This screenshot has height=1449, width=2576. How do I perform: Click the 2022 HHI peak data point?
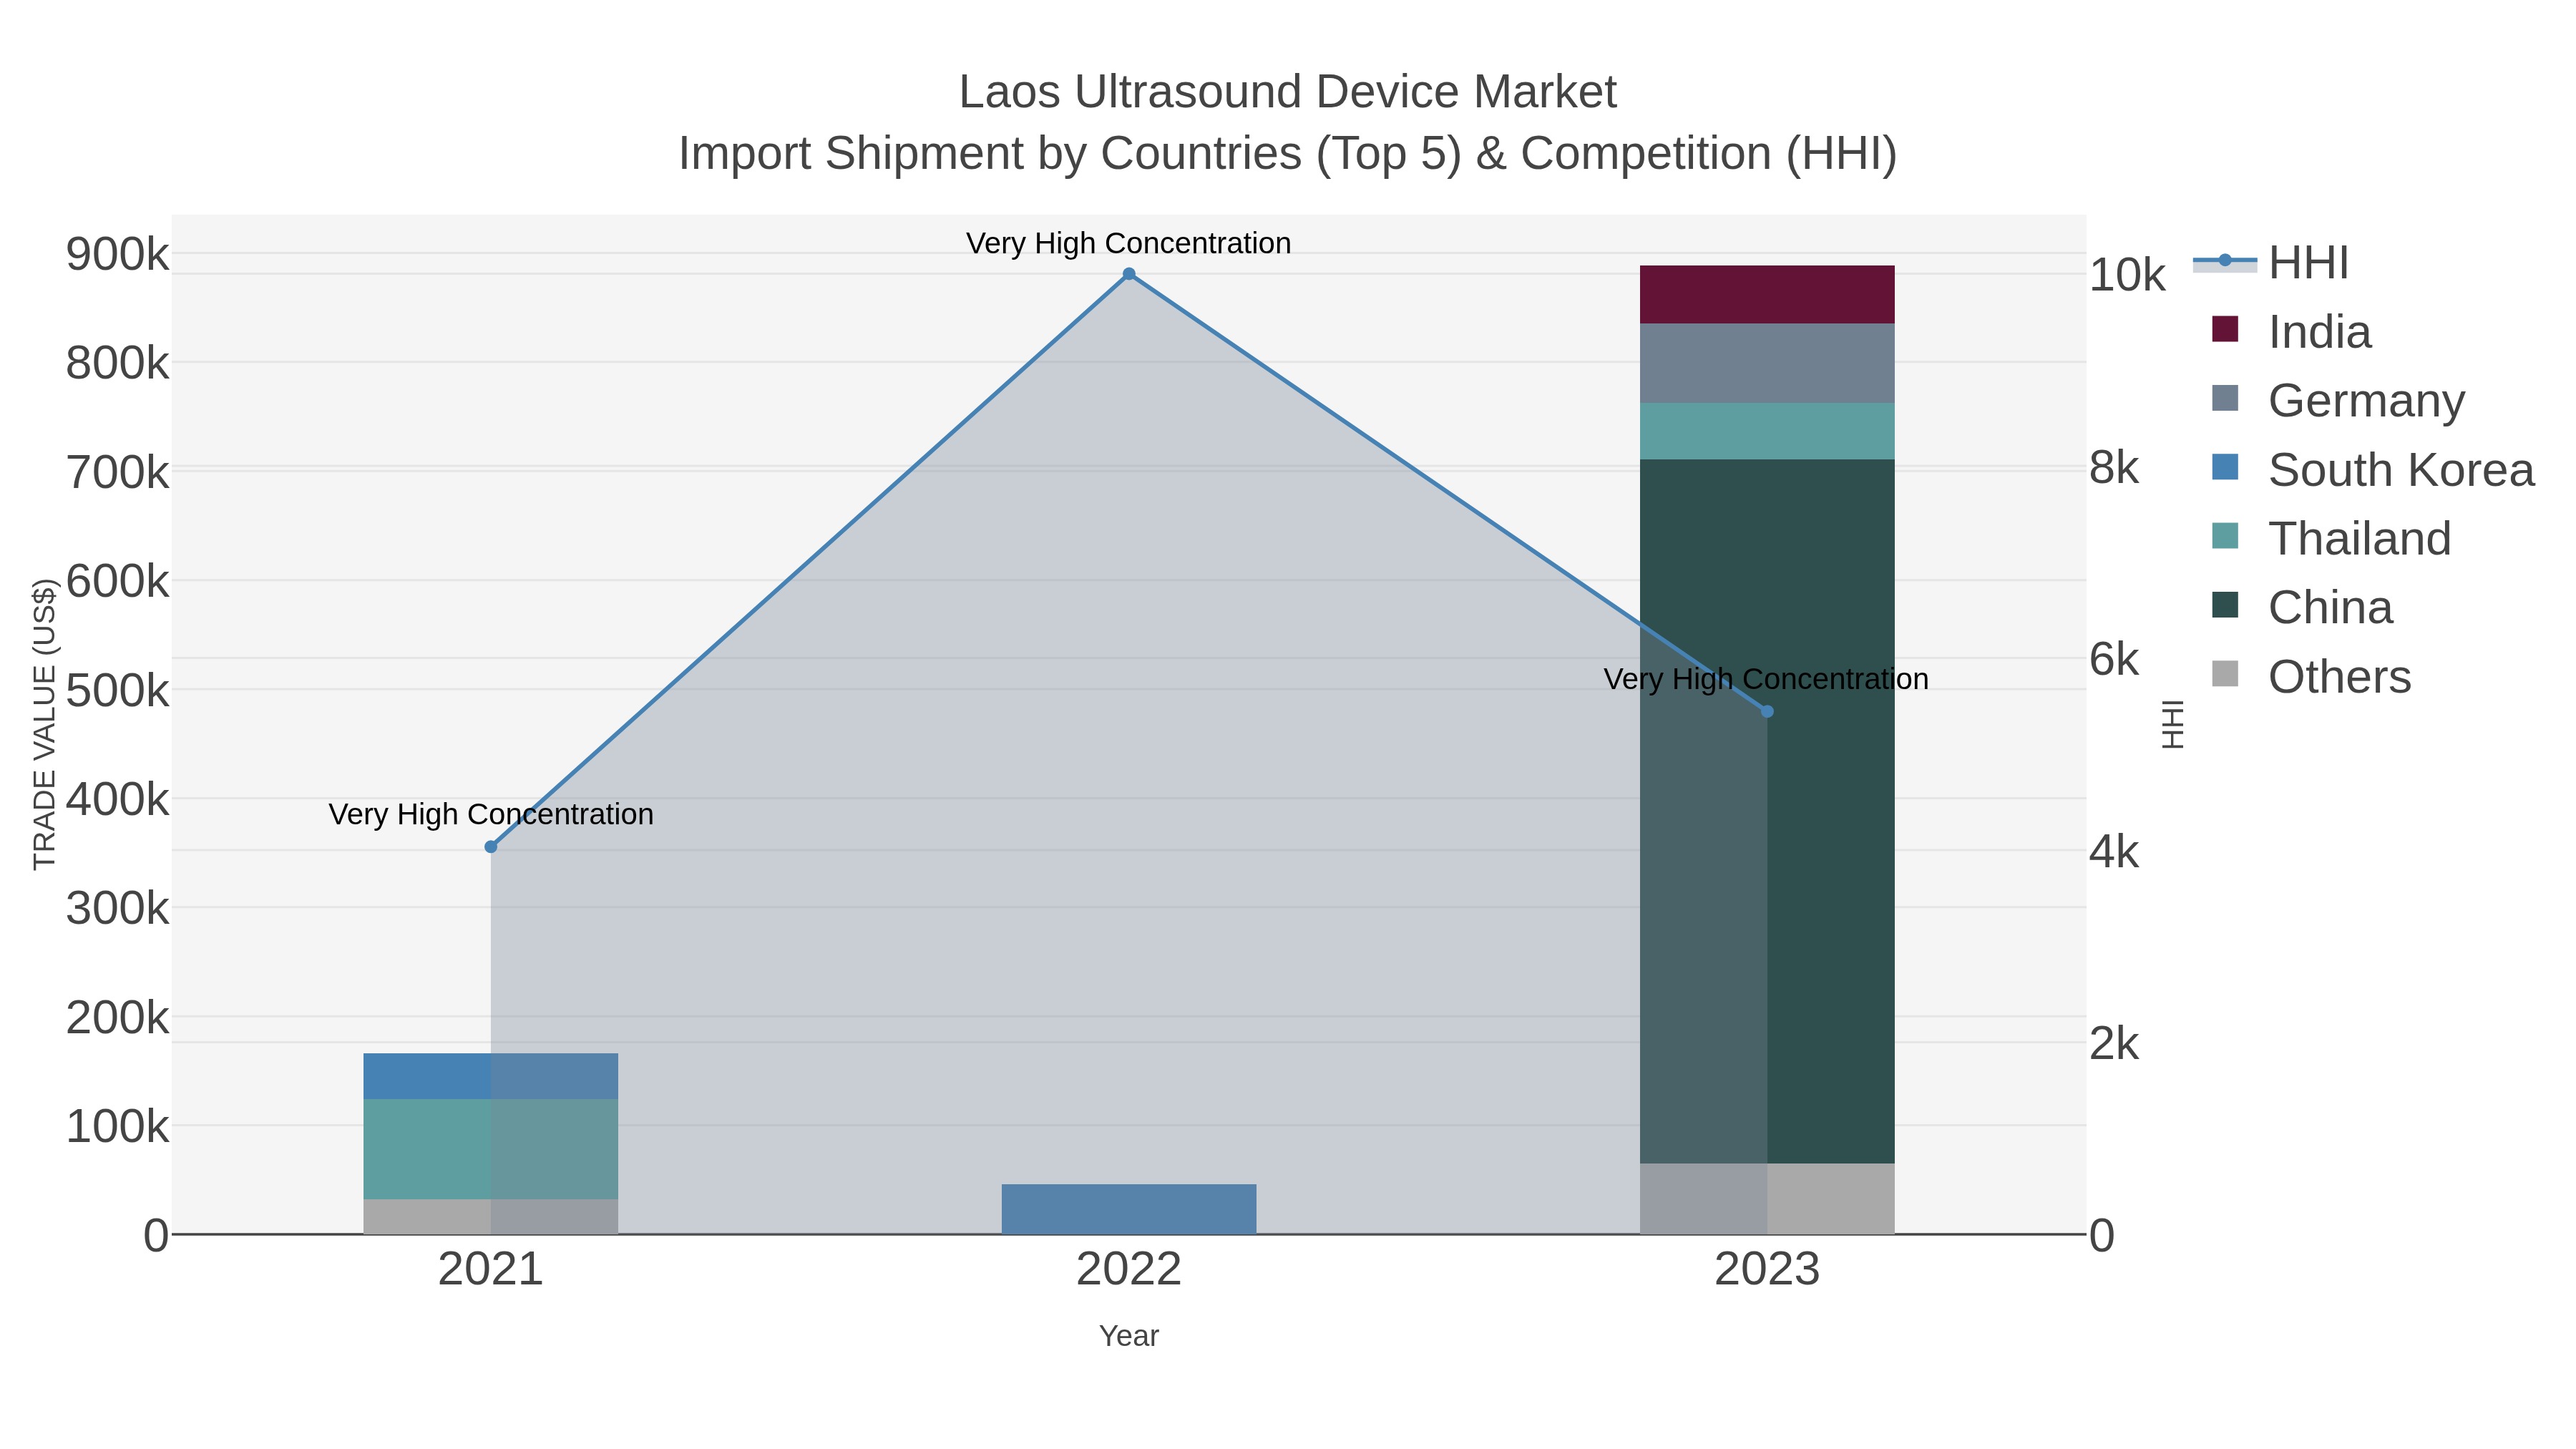[1129, 274]
